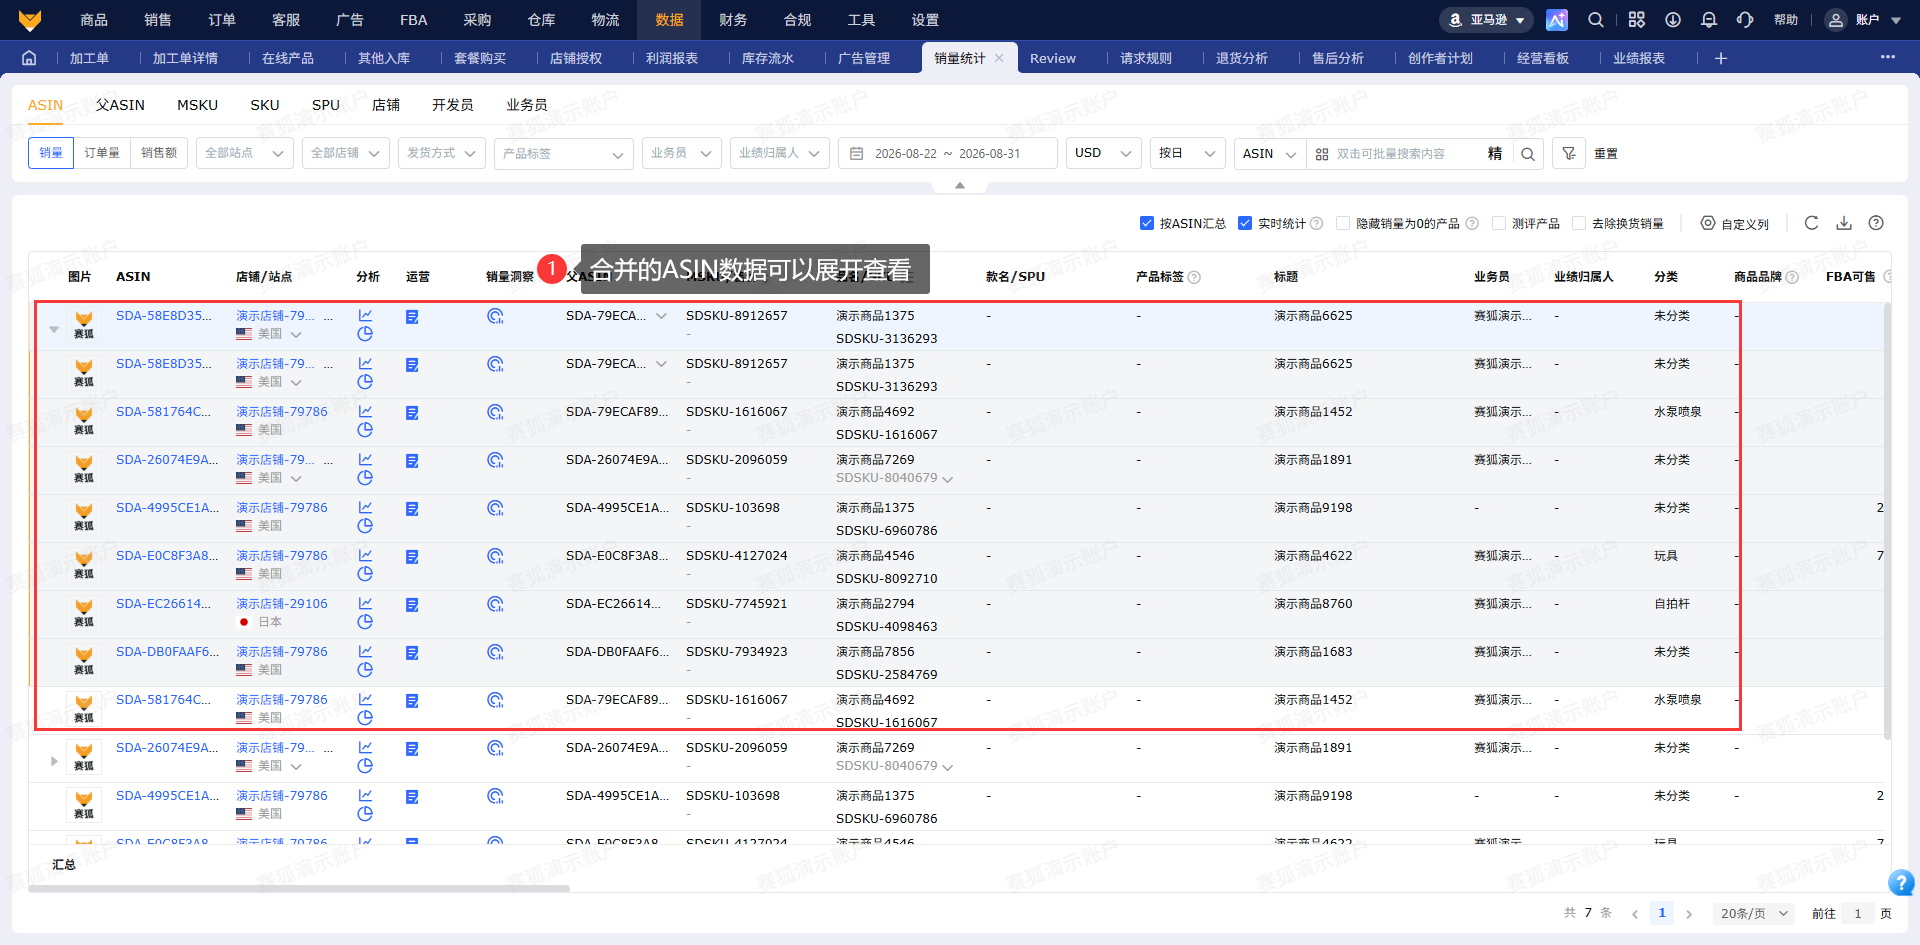
Task: Open the 全部店铺 dropdown
Action: (x=346, y=153)
